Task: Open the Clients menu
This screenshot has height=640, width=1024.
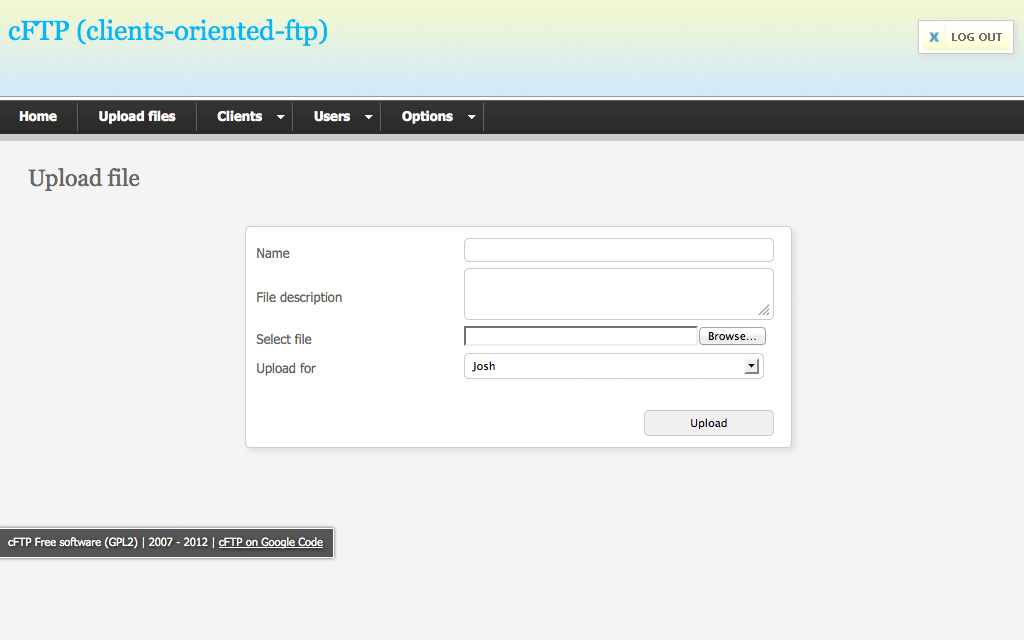Action: 239,117
